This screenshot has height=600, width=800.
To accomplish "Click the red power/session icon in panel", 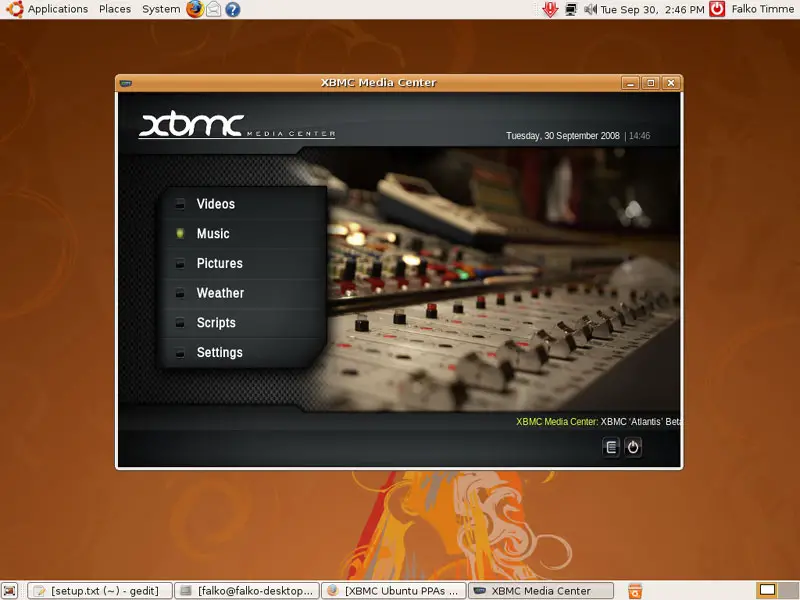I will 717,9.
